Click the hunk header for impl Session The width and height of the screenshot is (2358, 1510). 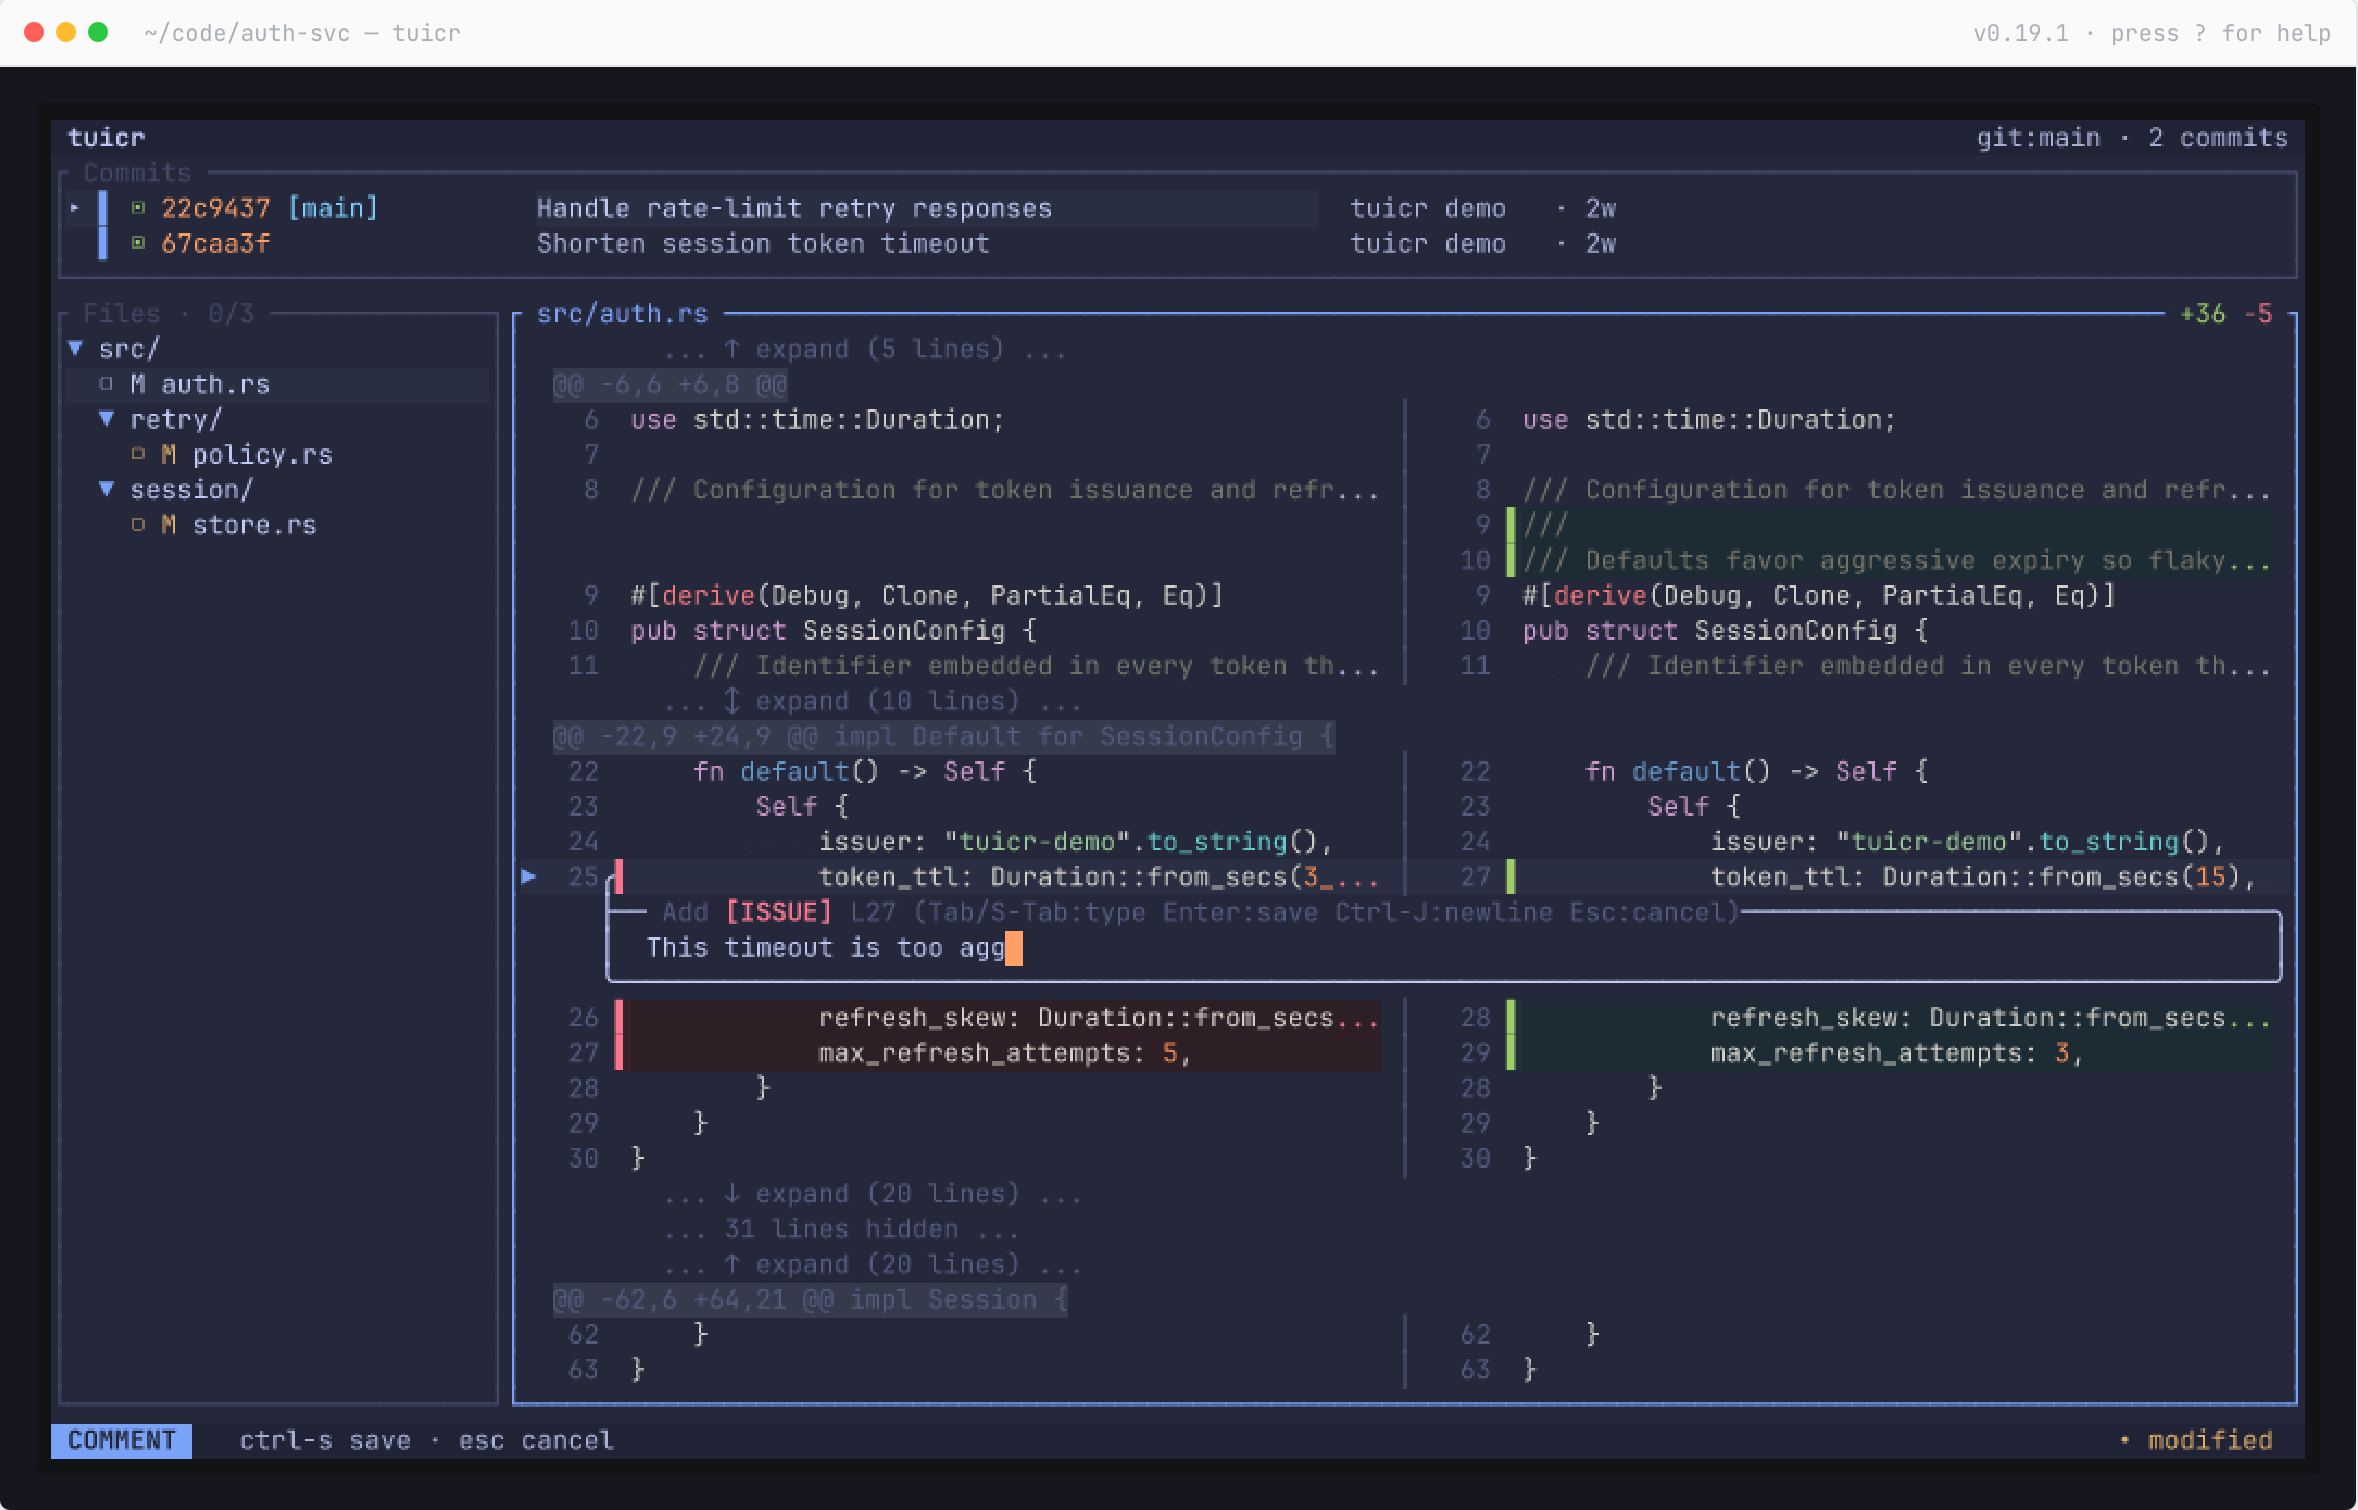[x=810, y=1299]
